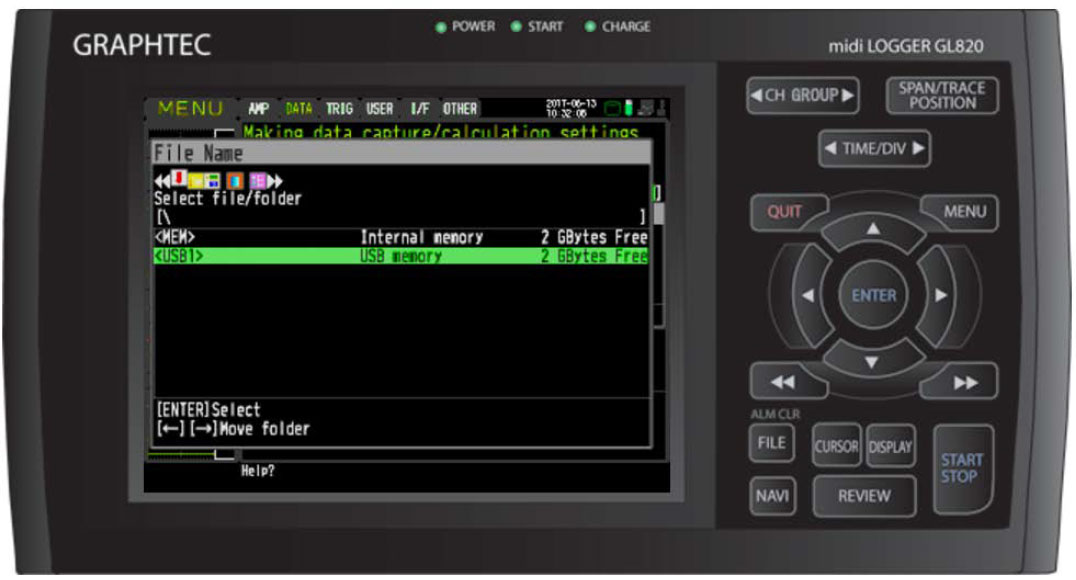Click the ENTER key
The height and width of the screenshot is (580, 1076).
[874, 296]
